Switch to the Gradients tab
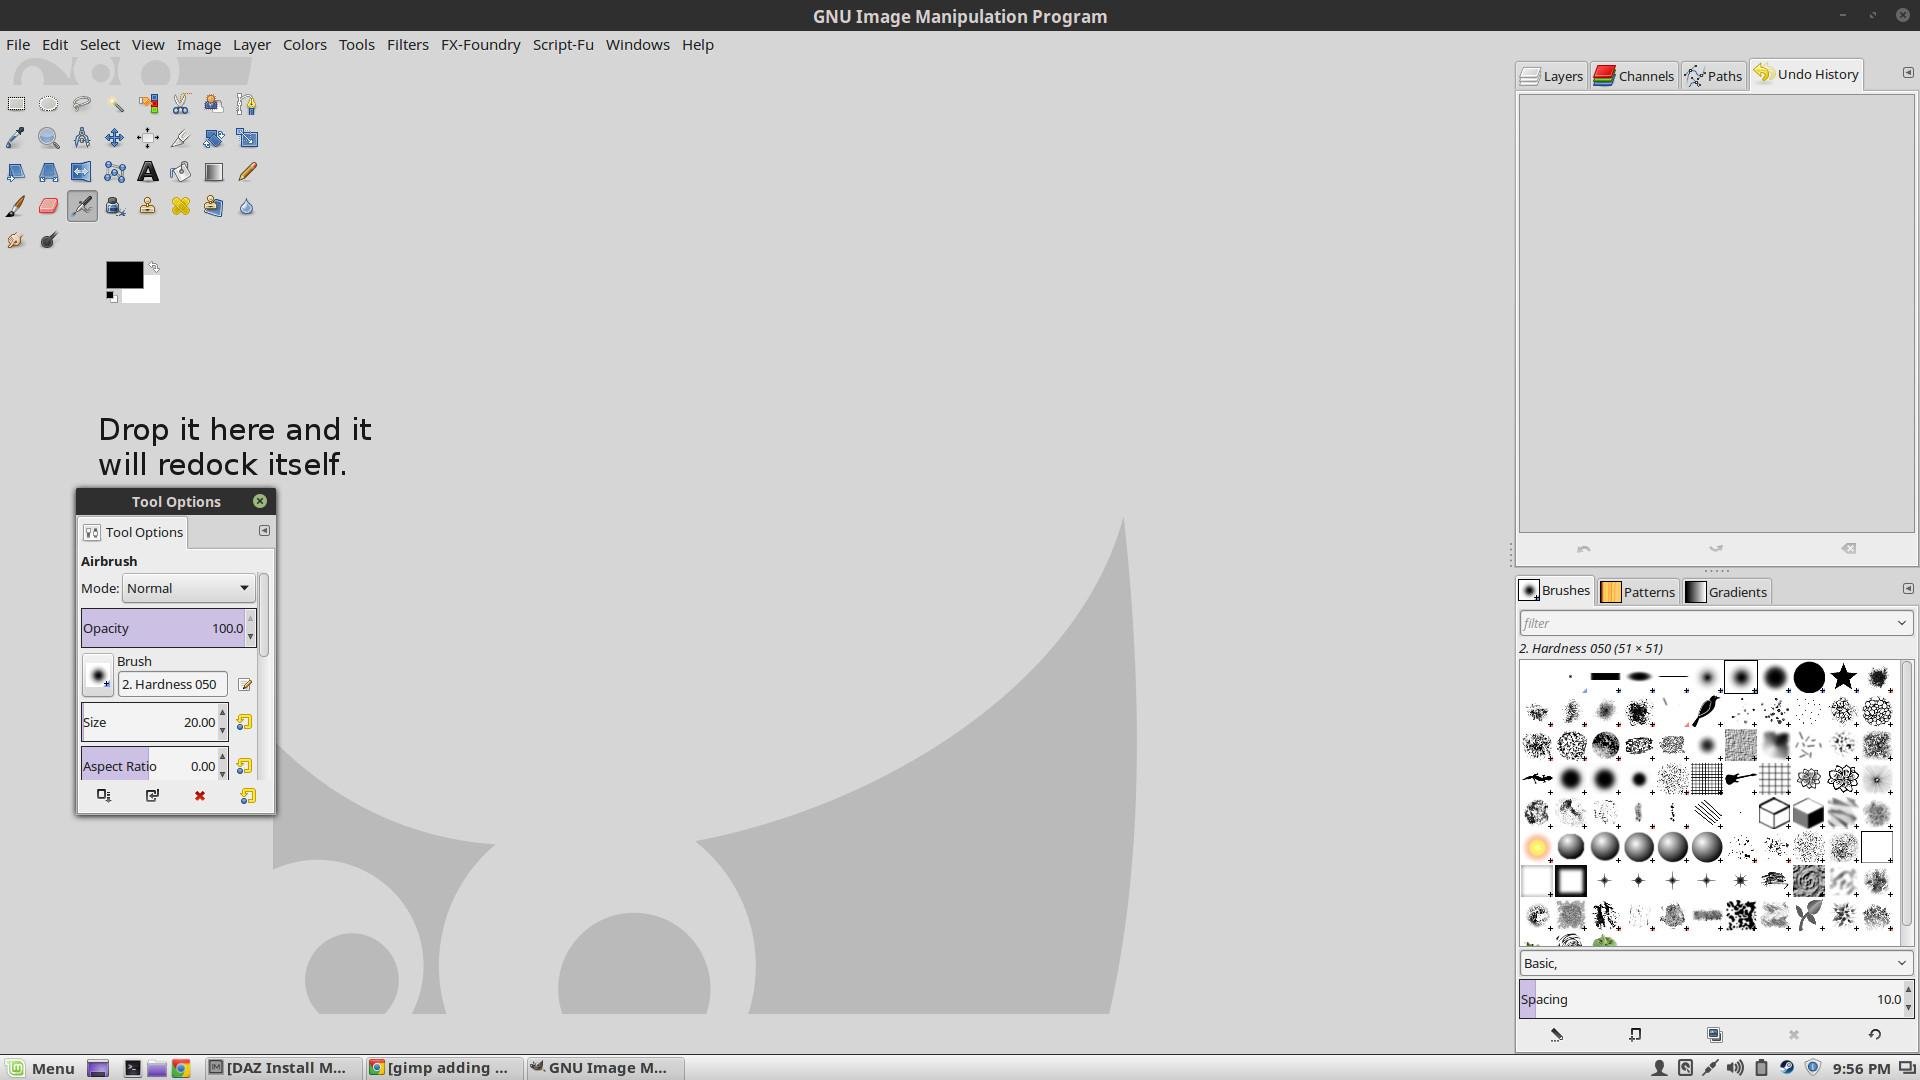 [1727, 592]
